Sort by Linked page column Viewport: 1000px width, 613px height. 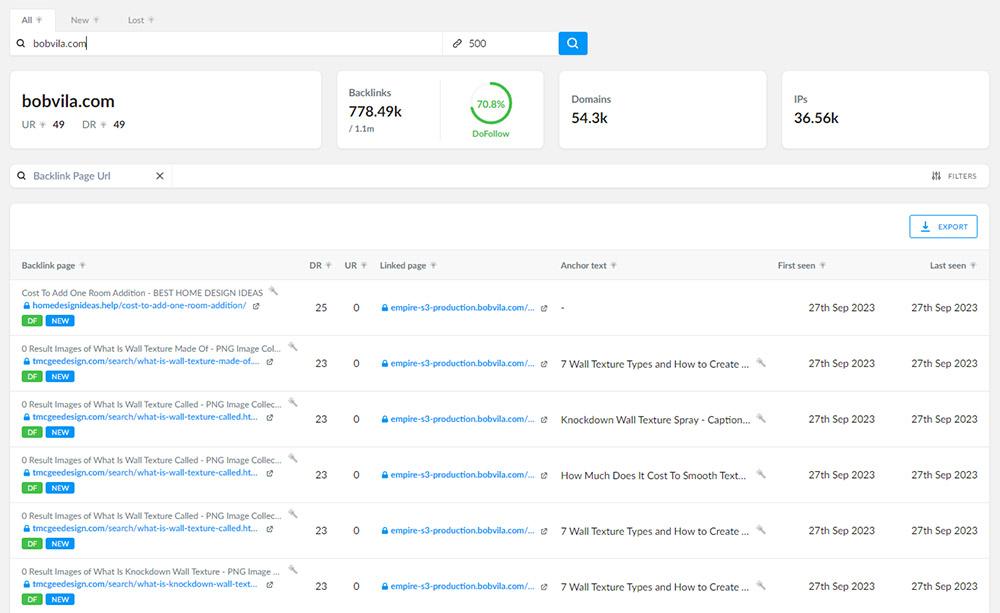point(408,265)
